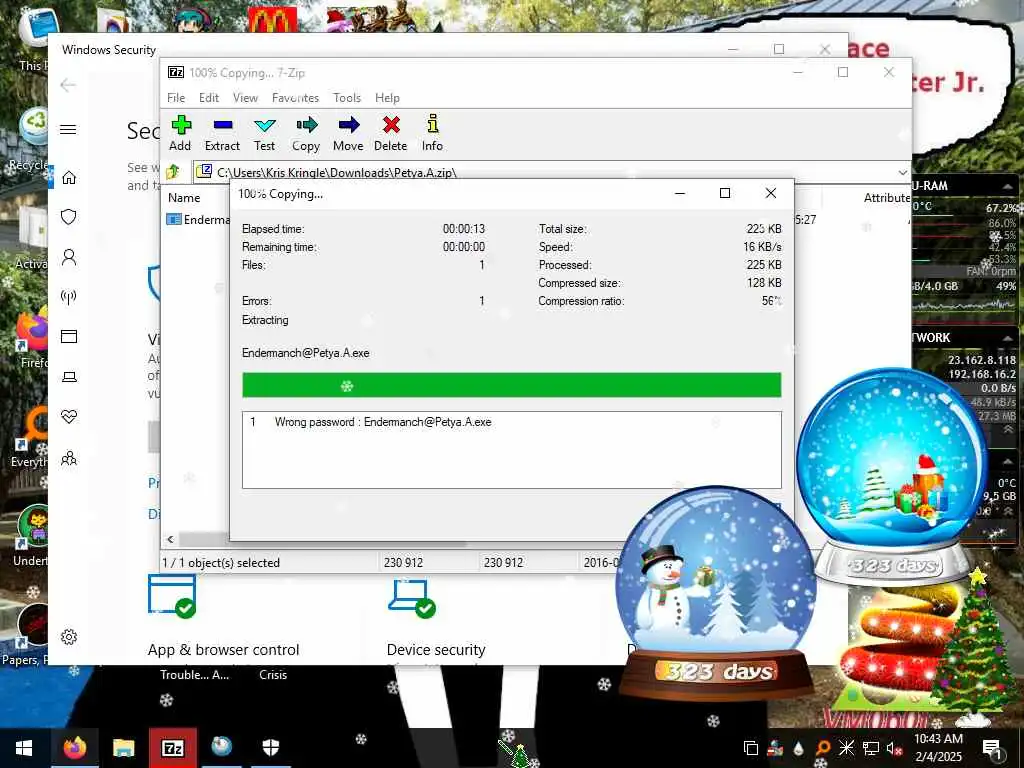
Task: Open Home in Windows Security sidebar
Action: (x=69, y=178)
